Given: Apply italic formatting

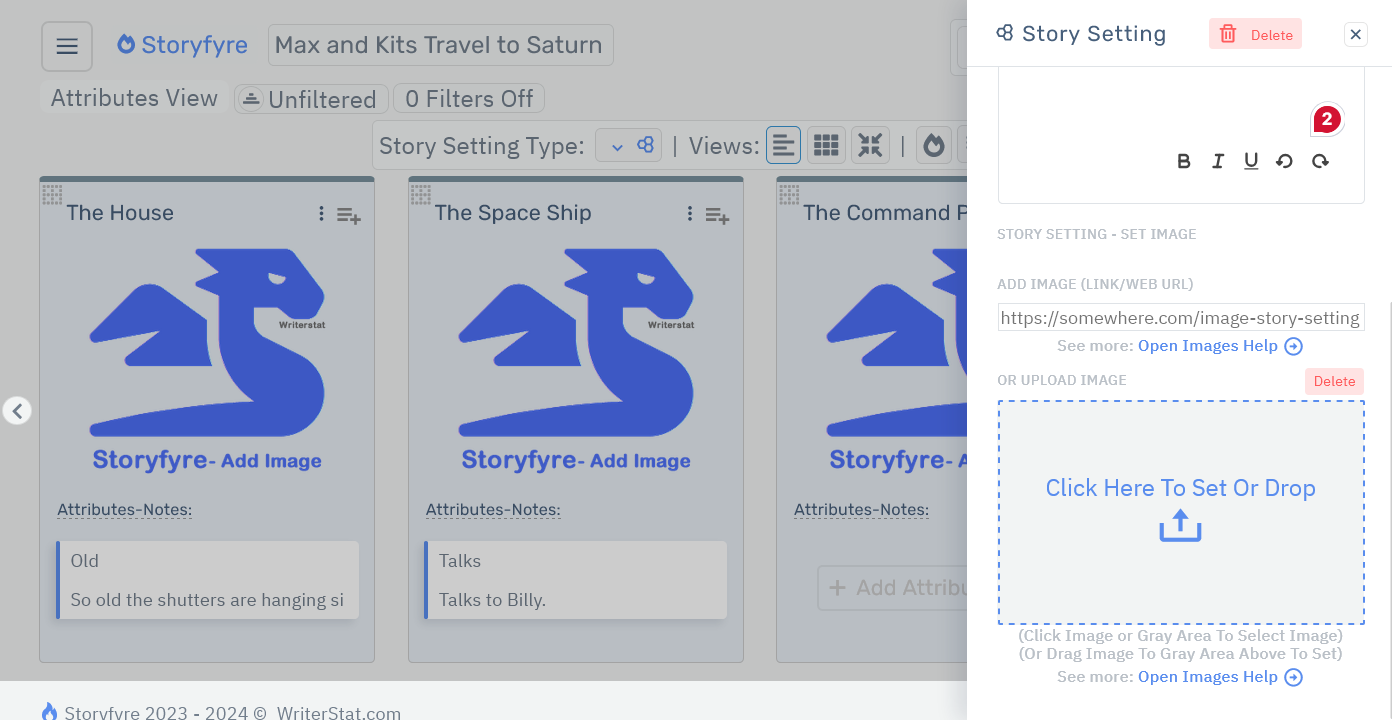Looking at the screenshot, I should point(1217,161).
